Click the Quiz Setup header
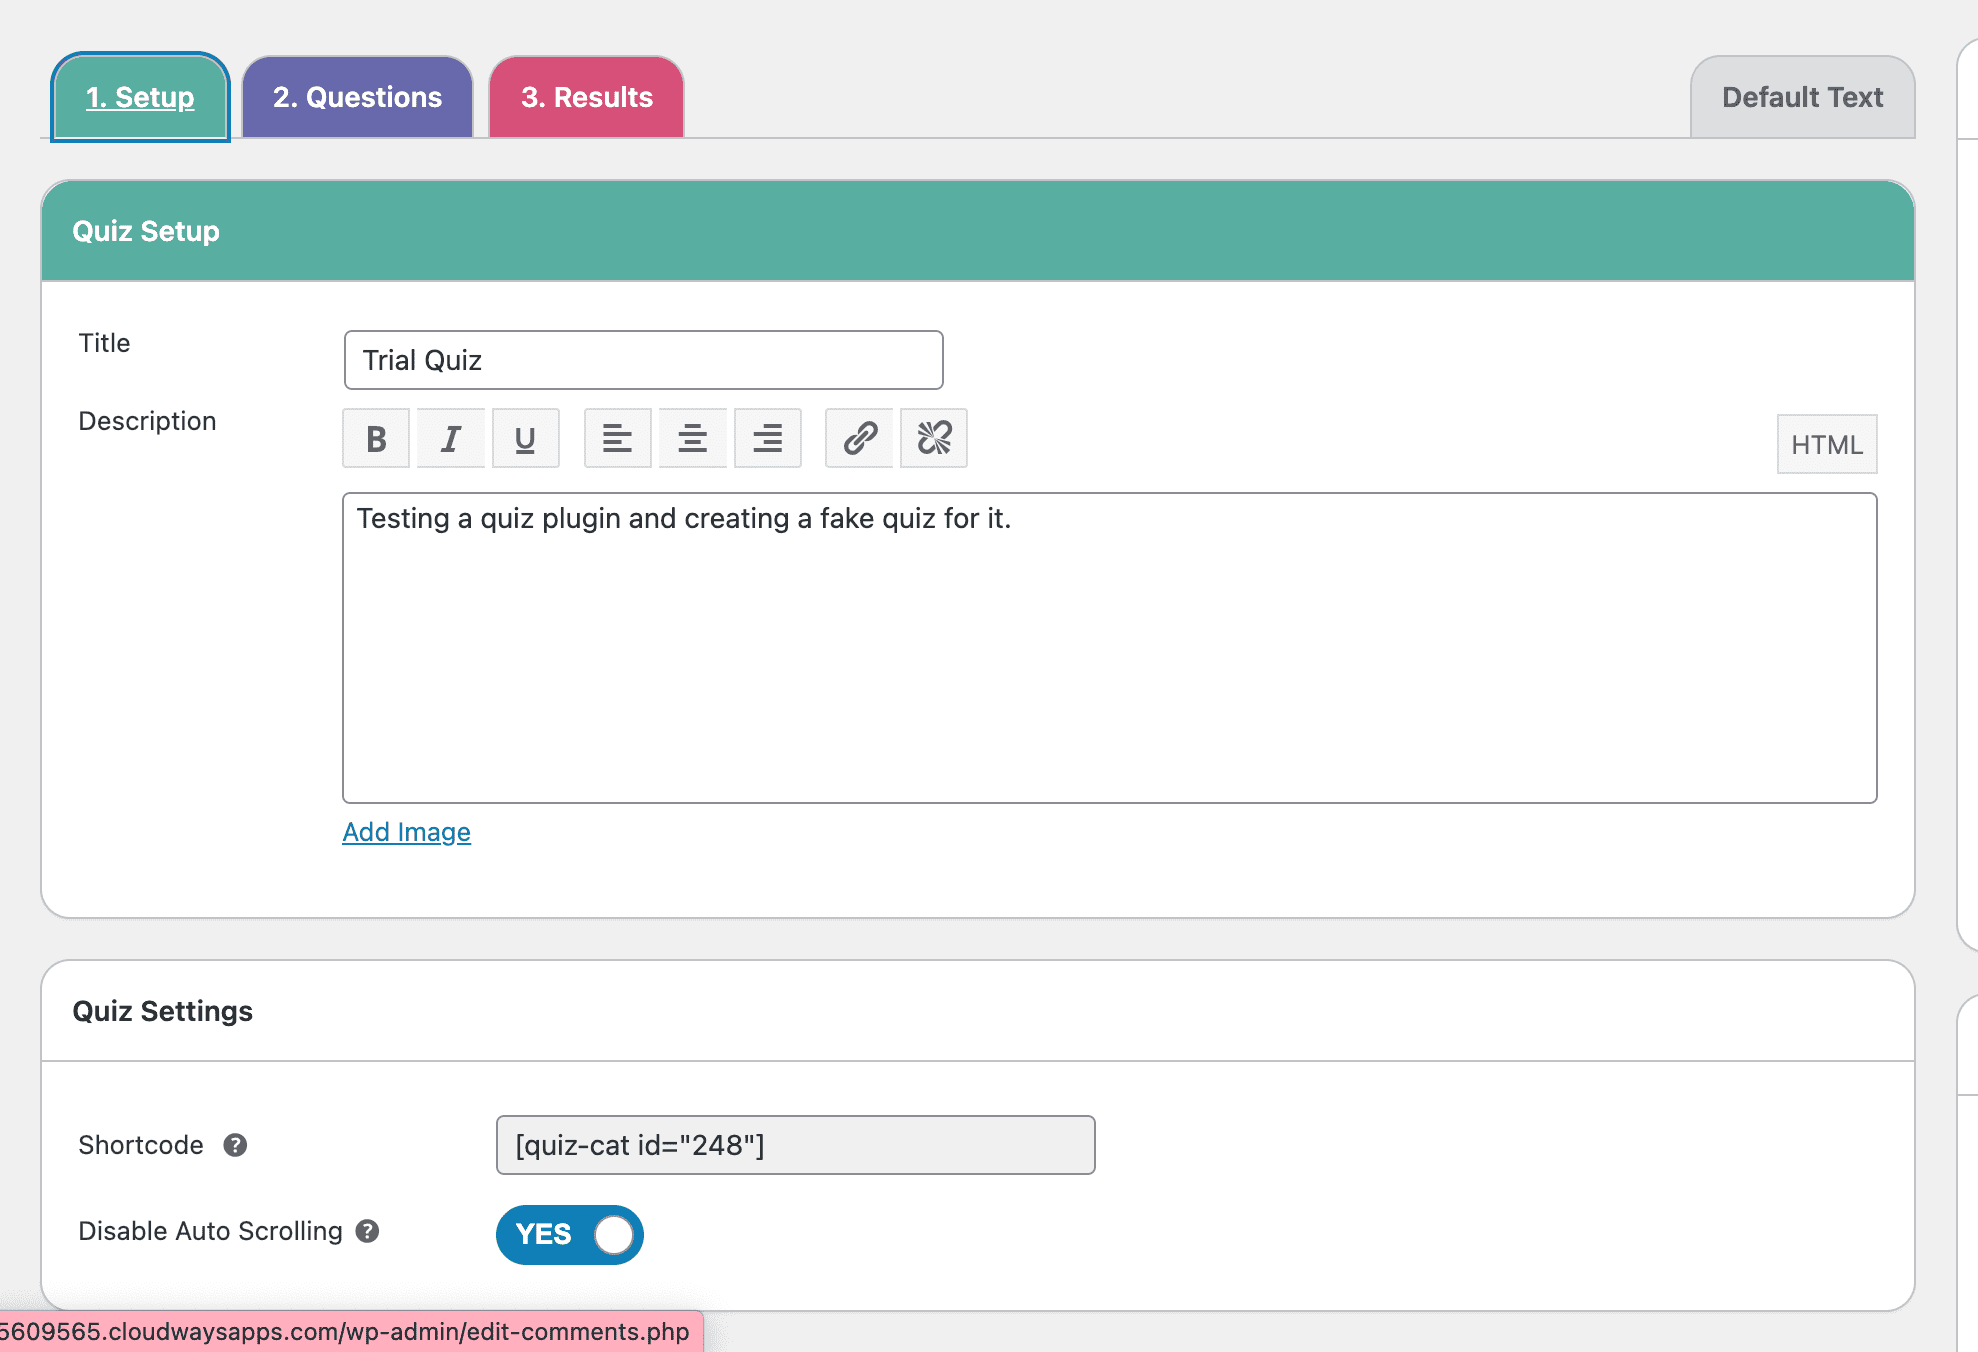 (978, 231)
